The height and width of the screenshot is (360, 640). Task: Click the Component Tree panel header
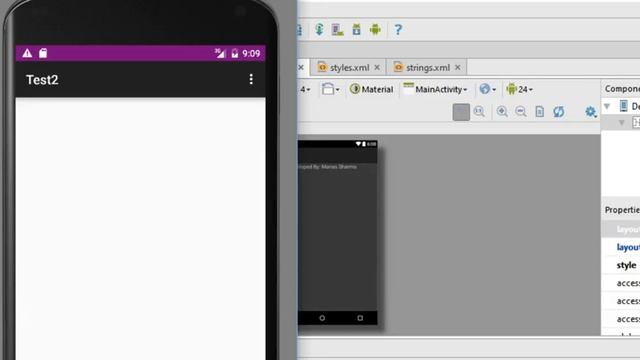point(621,89)
